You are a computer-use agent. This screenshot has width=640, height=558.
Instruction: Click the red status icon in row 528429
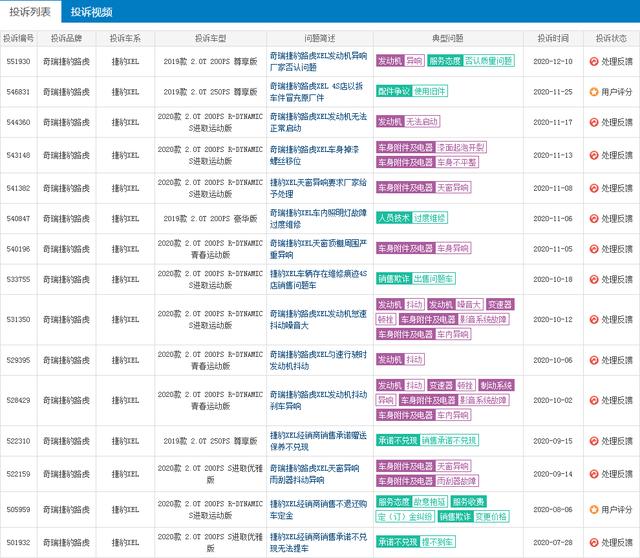click(x=594, y=400)
